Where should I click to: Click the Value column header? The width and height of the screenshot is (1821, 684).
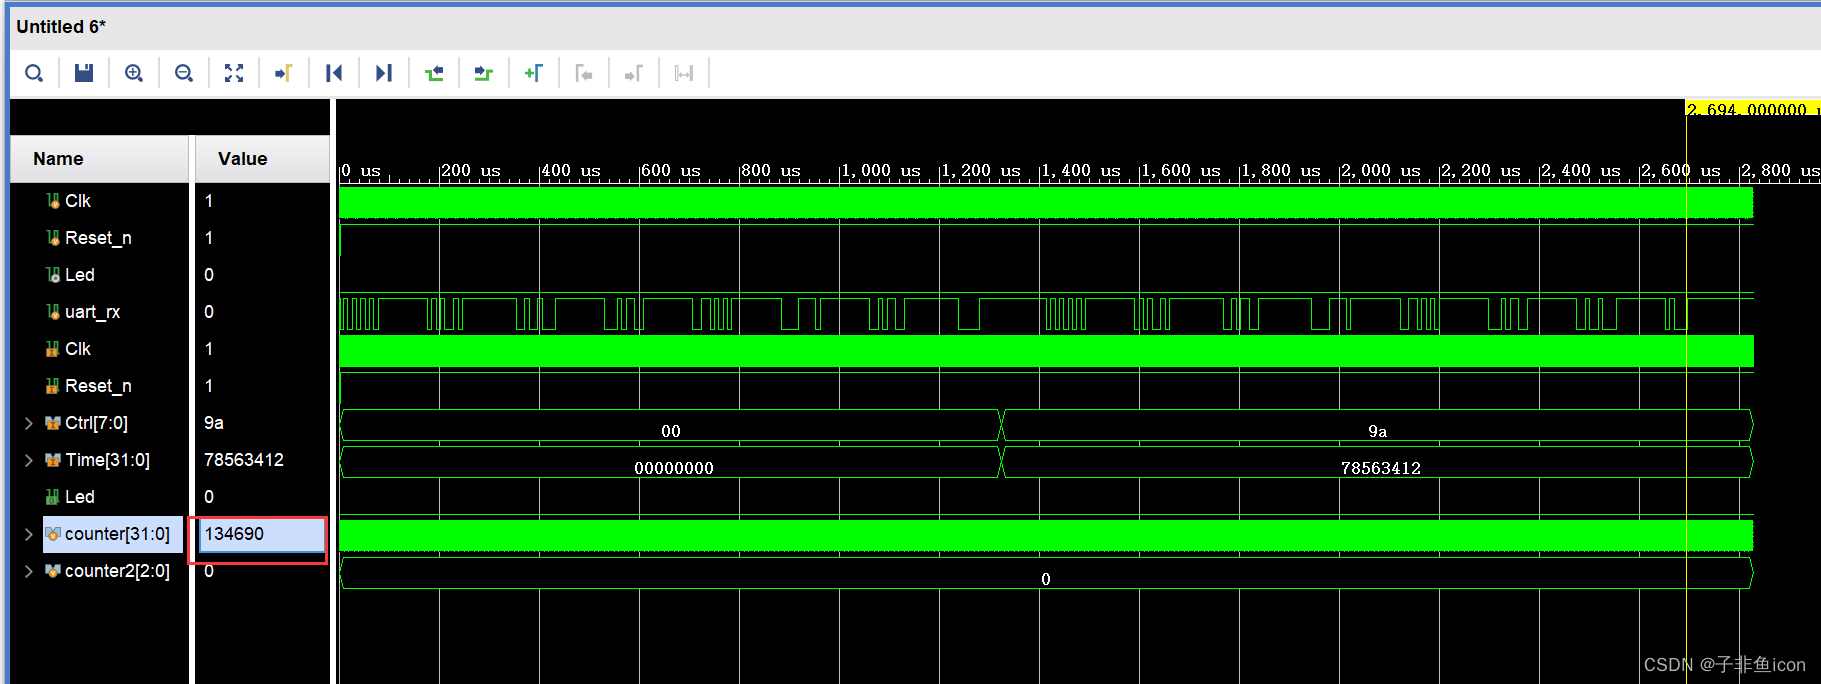coord(262,159)
